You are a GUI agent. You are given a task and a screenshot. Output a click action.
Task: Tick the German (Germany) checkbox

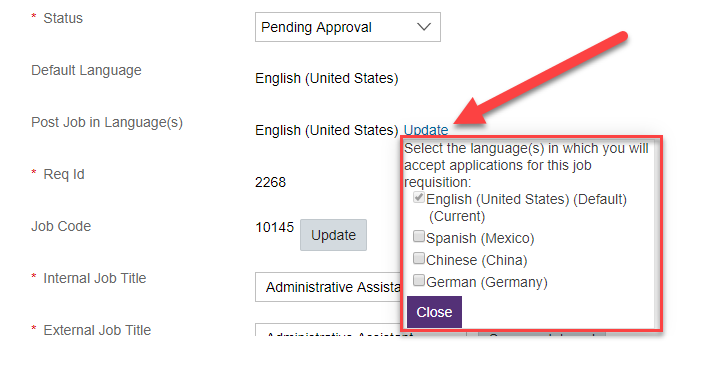pyautogui.click(x=419, y=281)
